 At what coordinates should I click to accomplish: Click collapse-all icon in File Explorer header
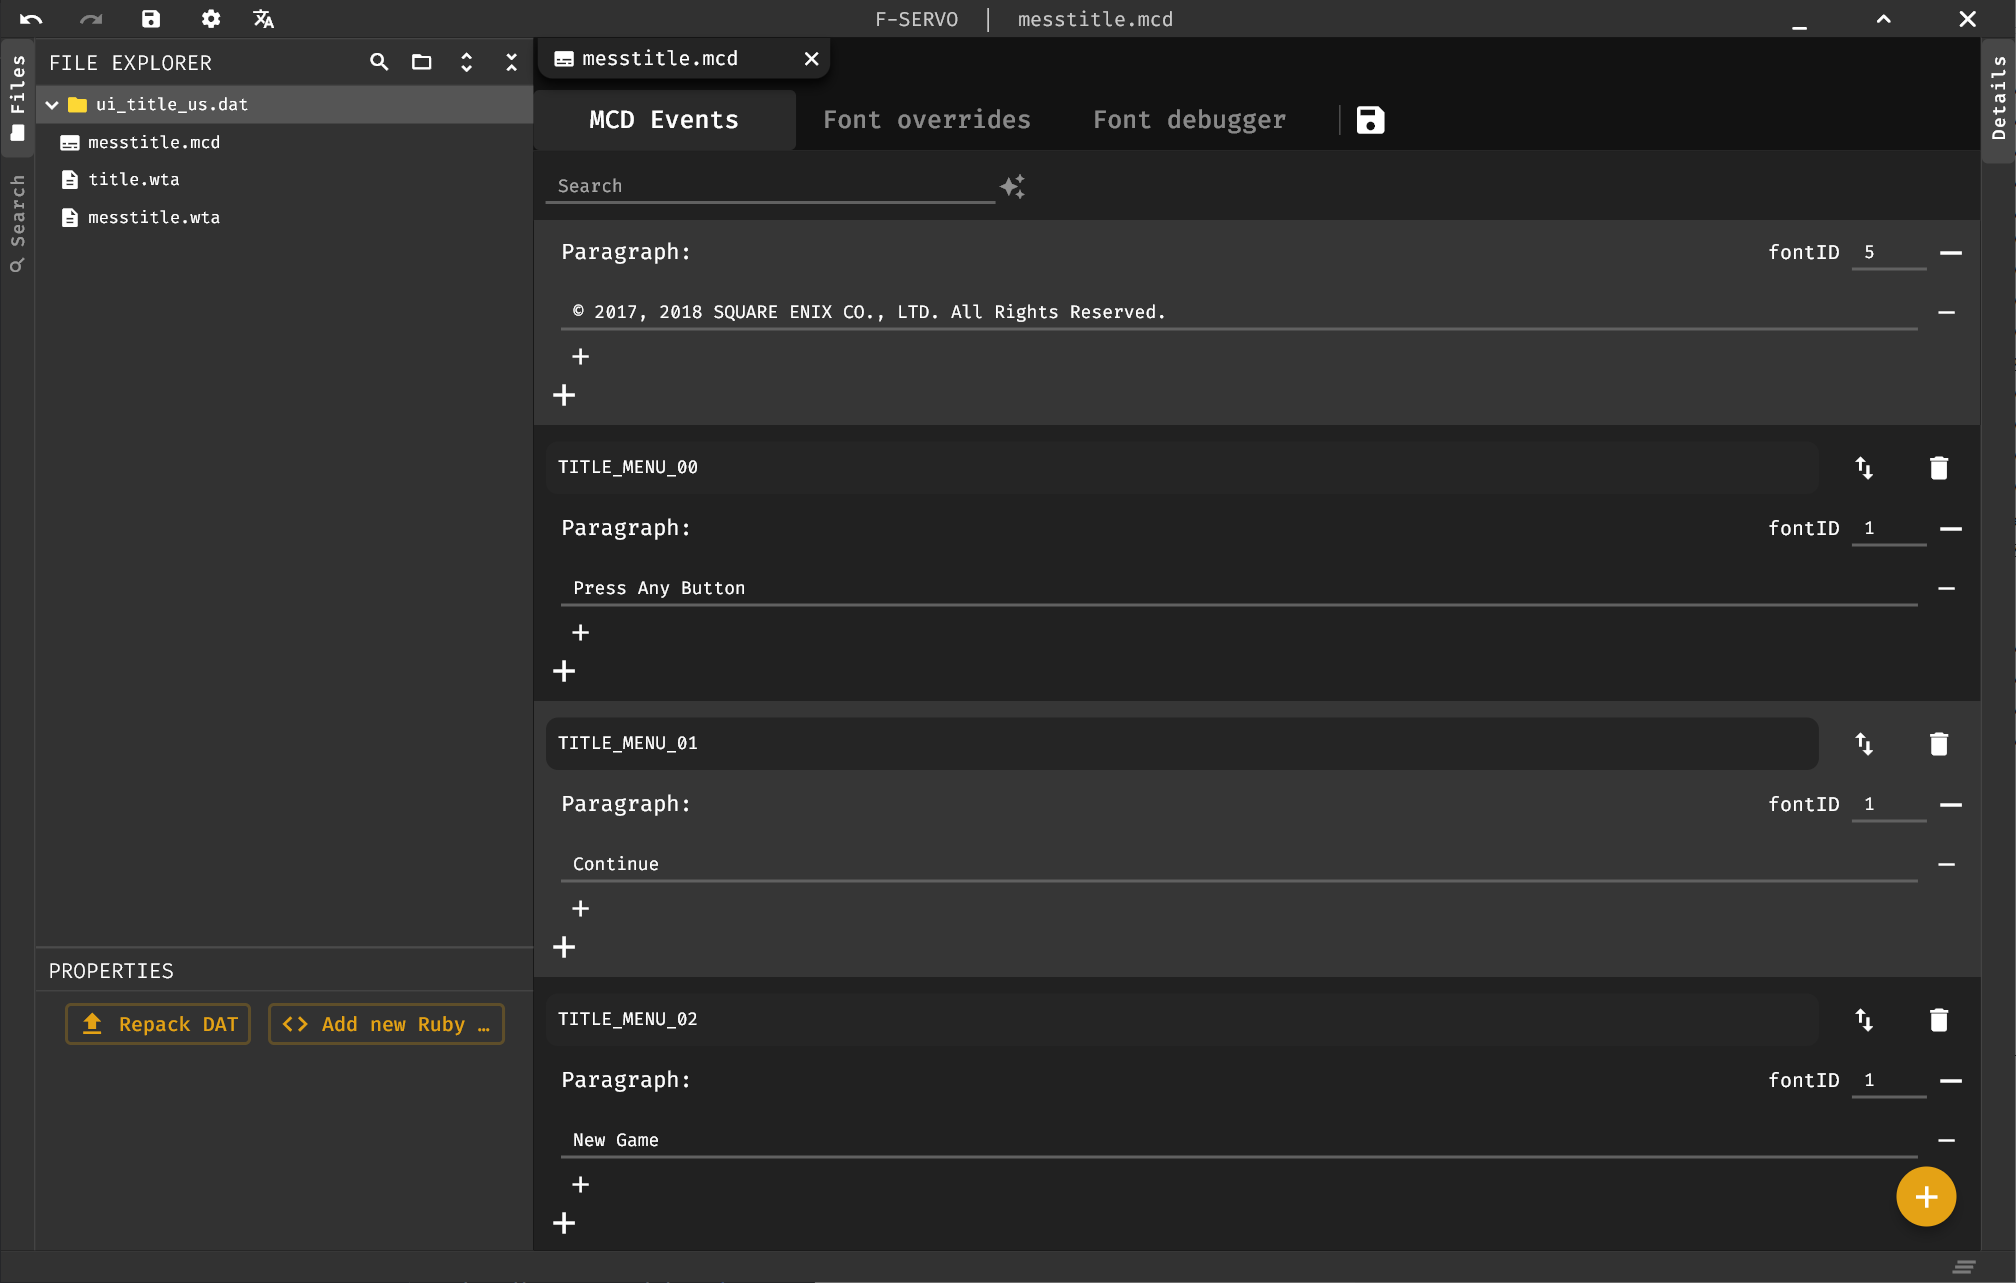point(511,62)
